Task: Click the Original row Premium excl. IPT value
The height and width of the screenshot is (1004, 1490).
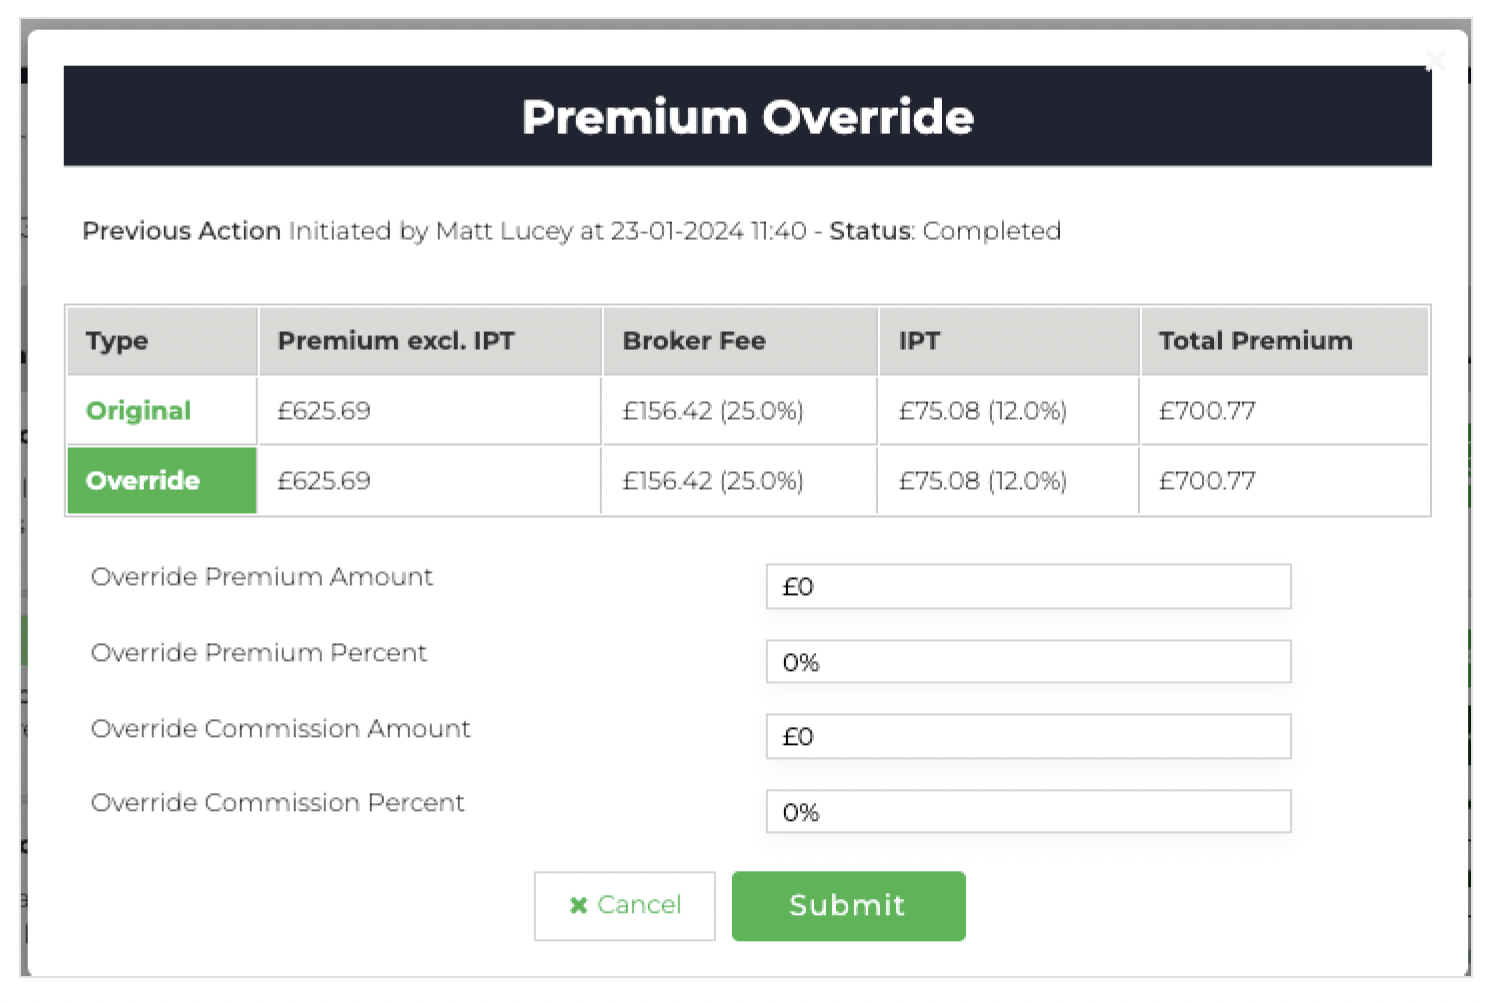Action: [x=324, y=411]
